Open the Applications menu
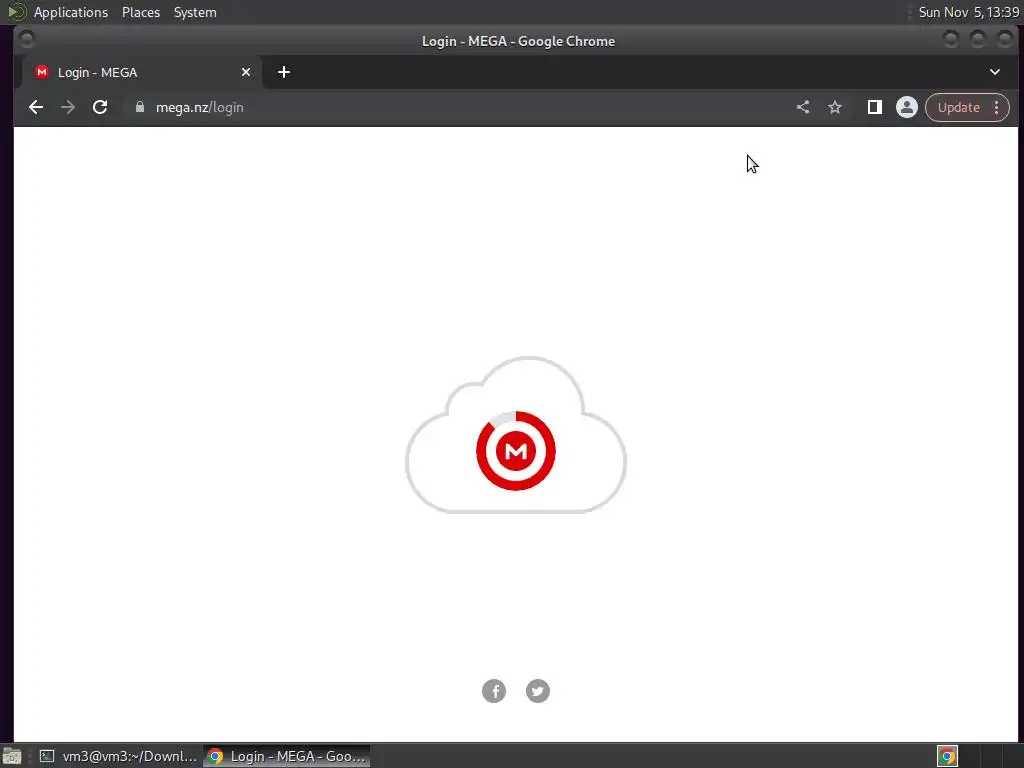Screen dimensions: 1024x768 (71, 12)
